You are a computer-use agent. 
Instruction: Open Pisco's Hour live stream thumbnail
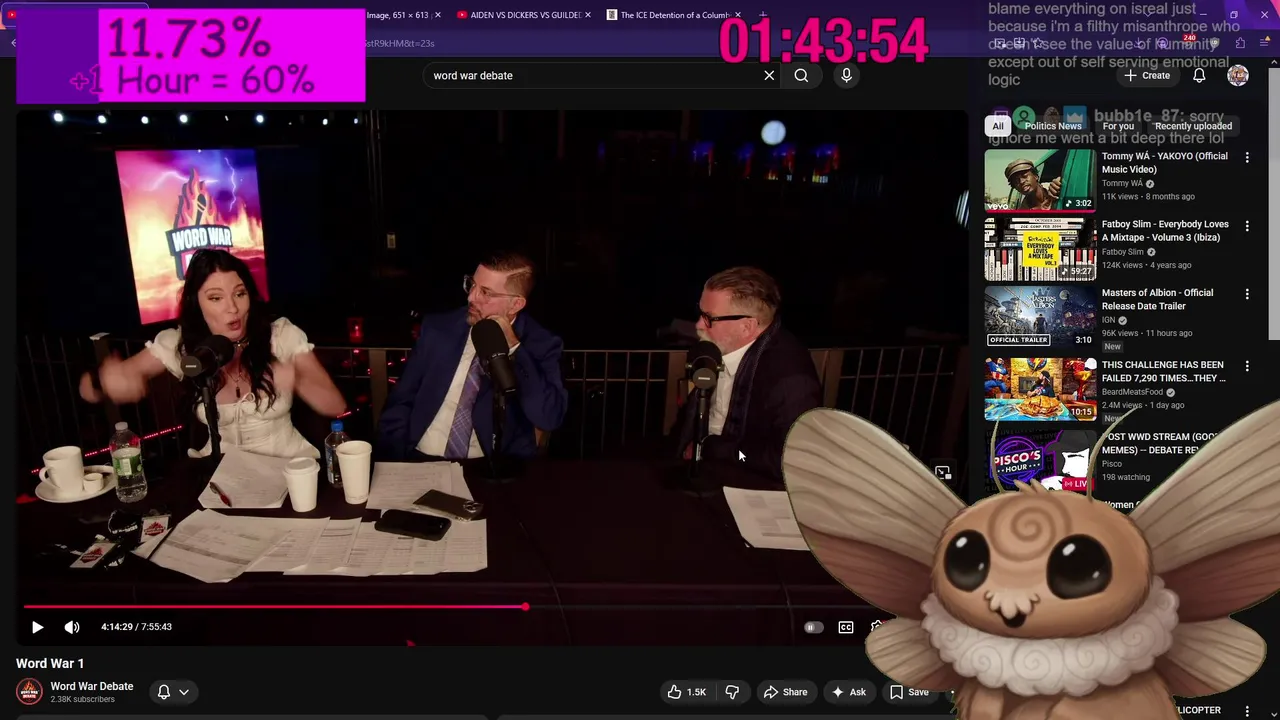(1040, 460)
